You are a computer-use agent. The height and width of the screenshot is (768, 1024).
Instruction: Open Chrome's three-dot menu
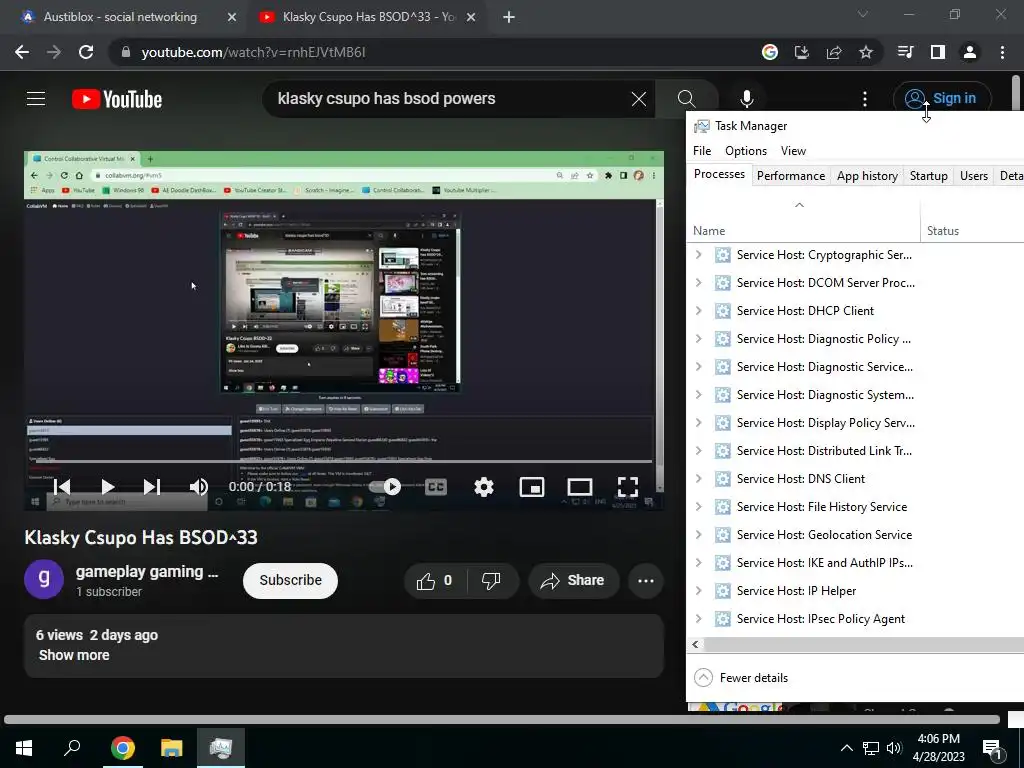[1002, 52]
